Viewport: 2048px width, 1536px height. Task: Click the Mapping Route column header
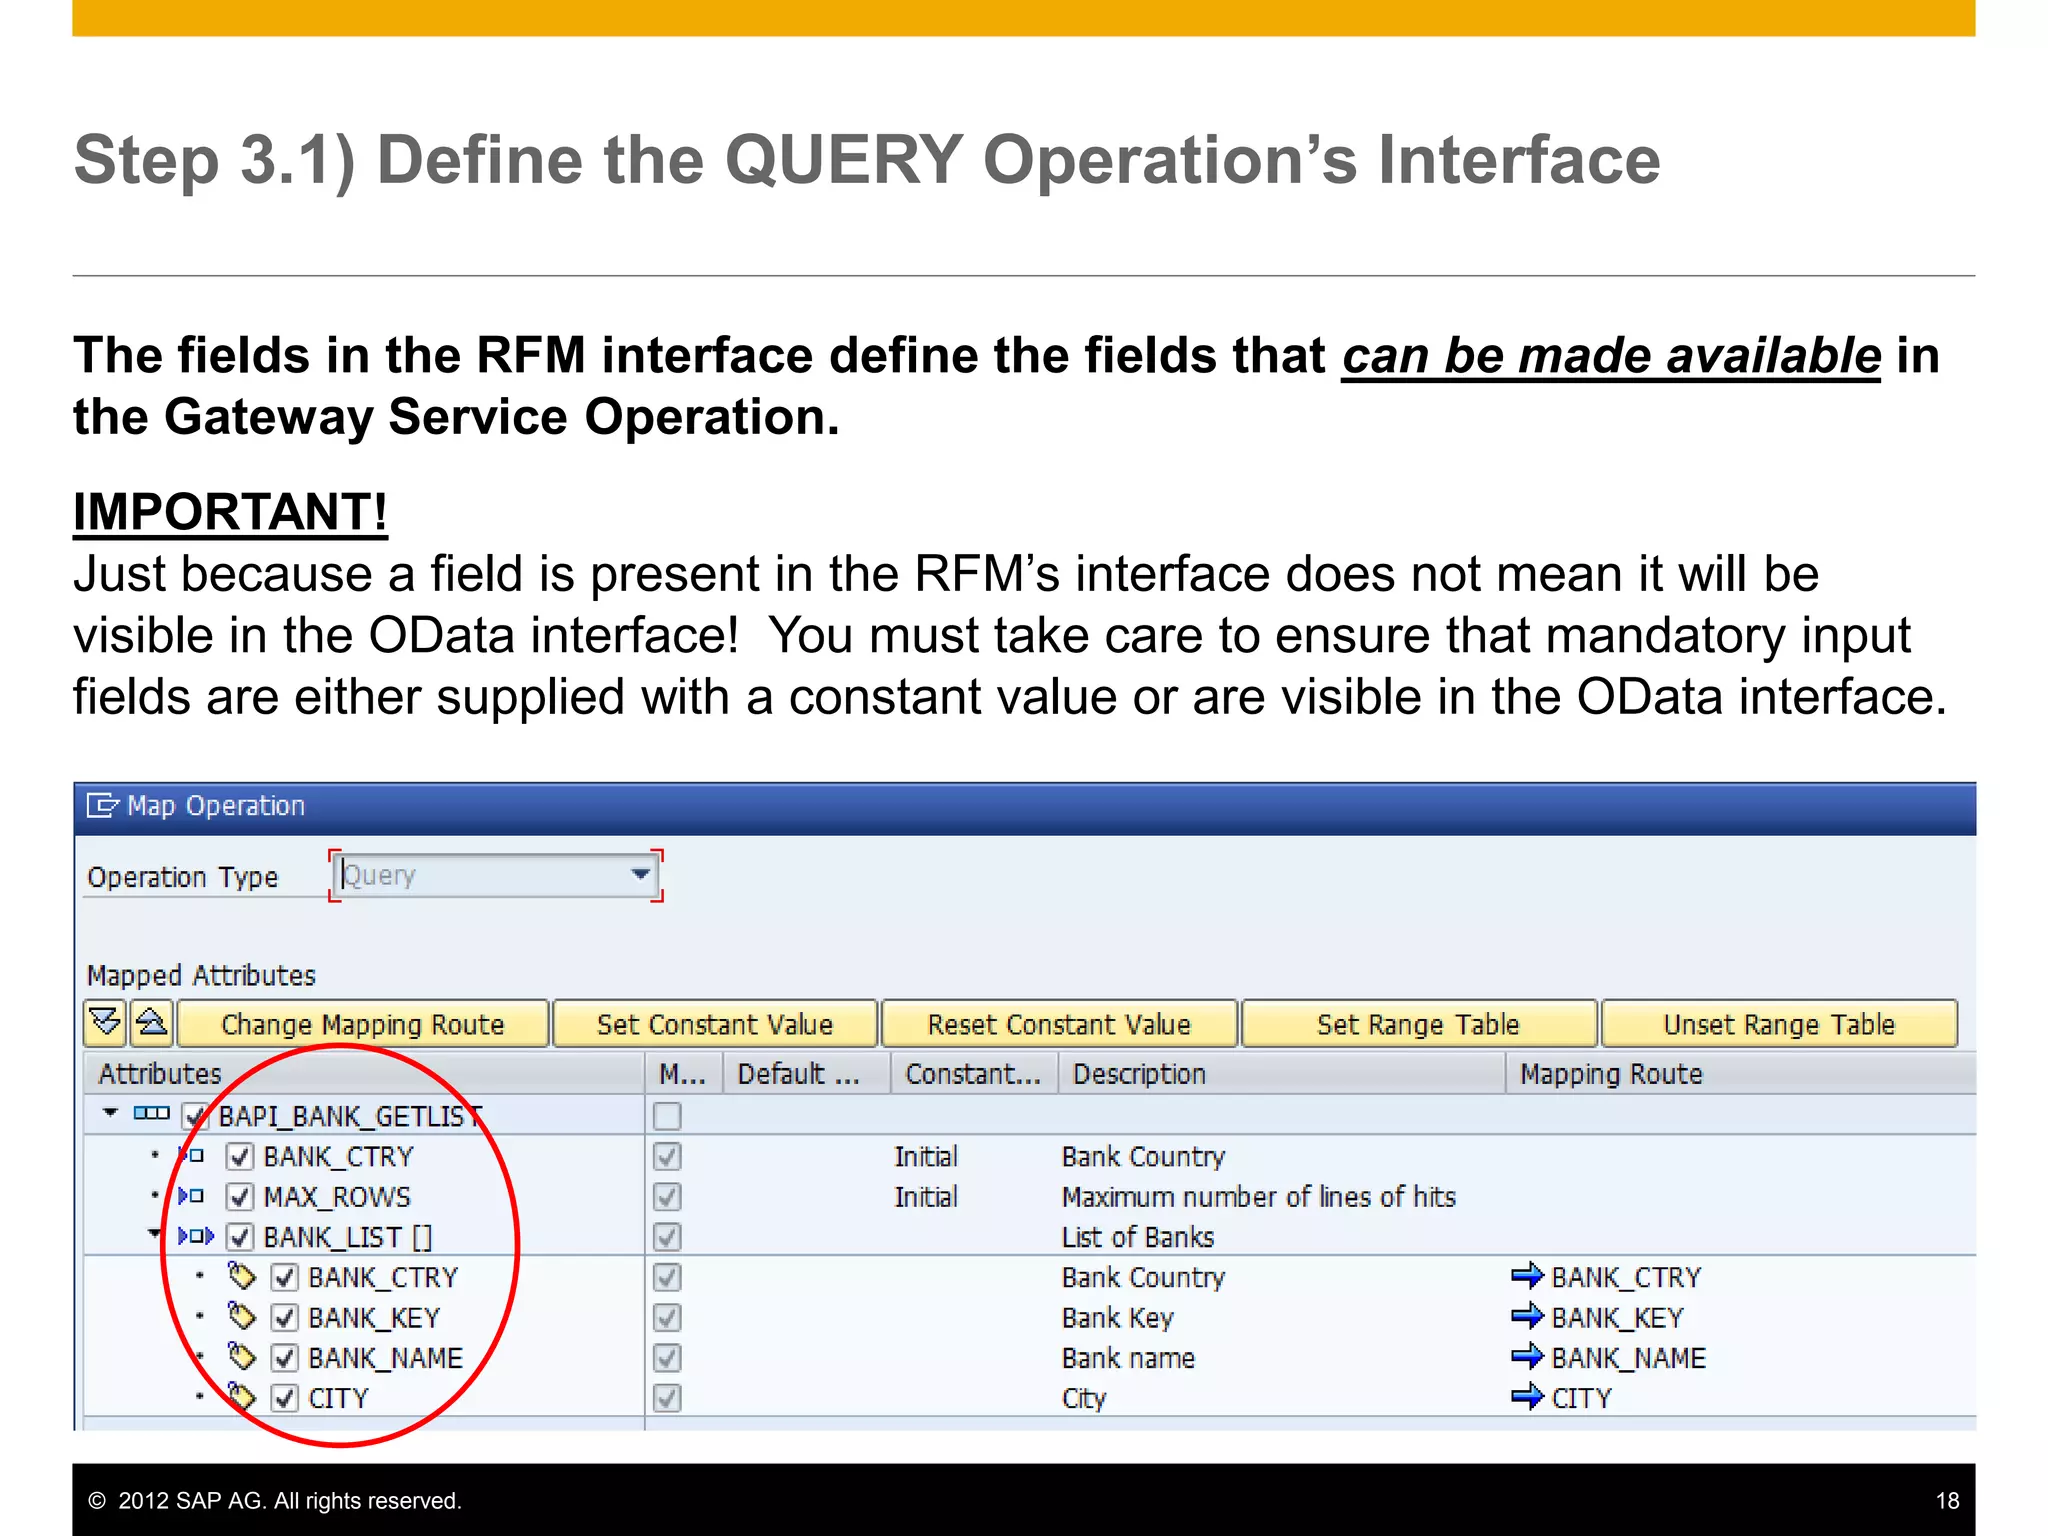point(1741,1073)
